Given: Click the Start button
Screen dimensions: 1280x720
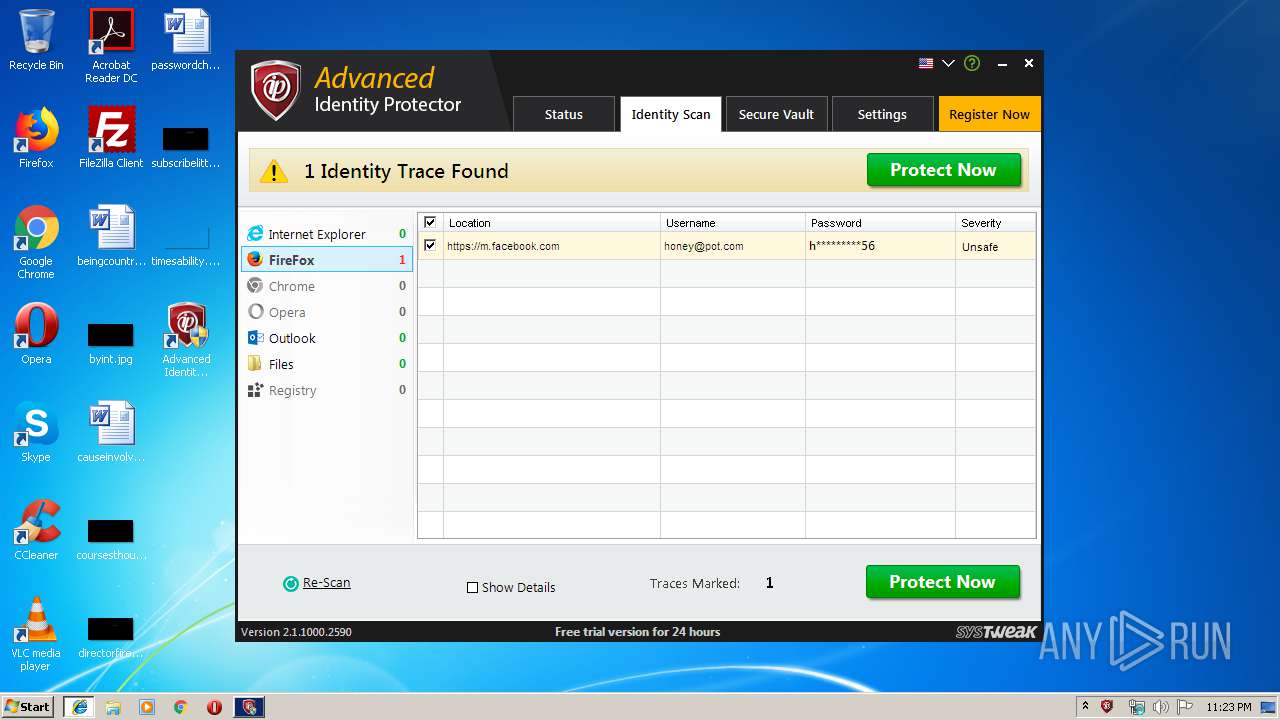Looking at the screenshot, I should [x=28, y=706].
